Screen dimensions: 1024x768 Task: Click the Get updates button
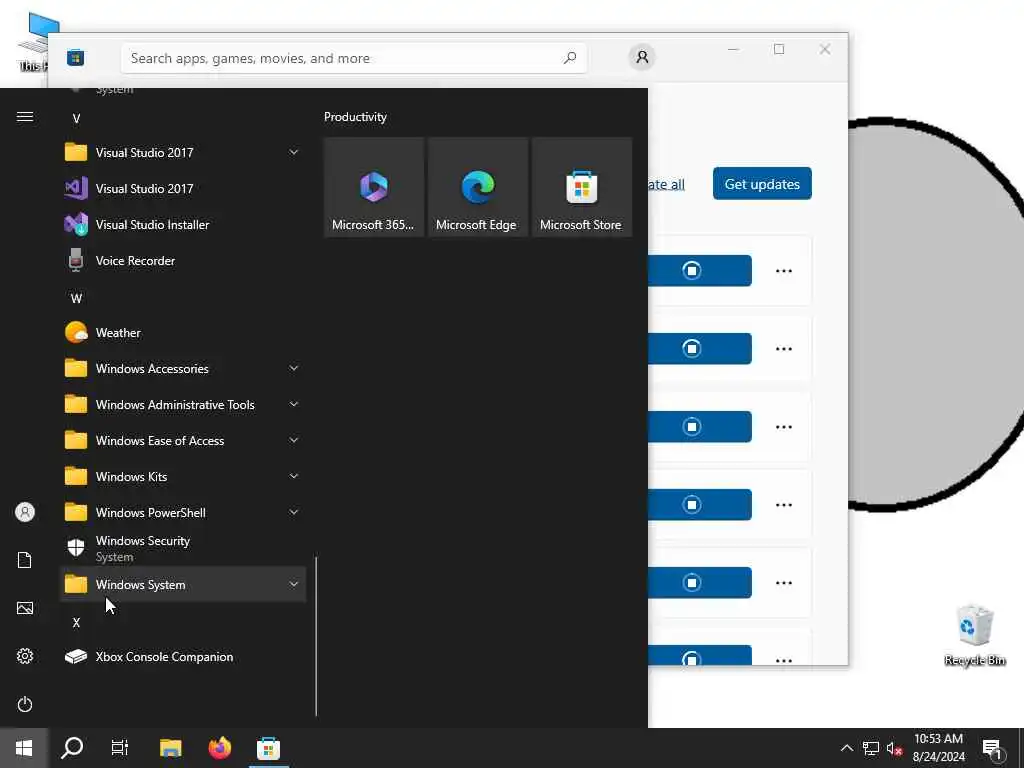click(x=762, y=184)
